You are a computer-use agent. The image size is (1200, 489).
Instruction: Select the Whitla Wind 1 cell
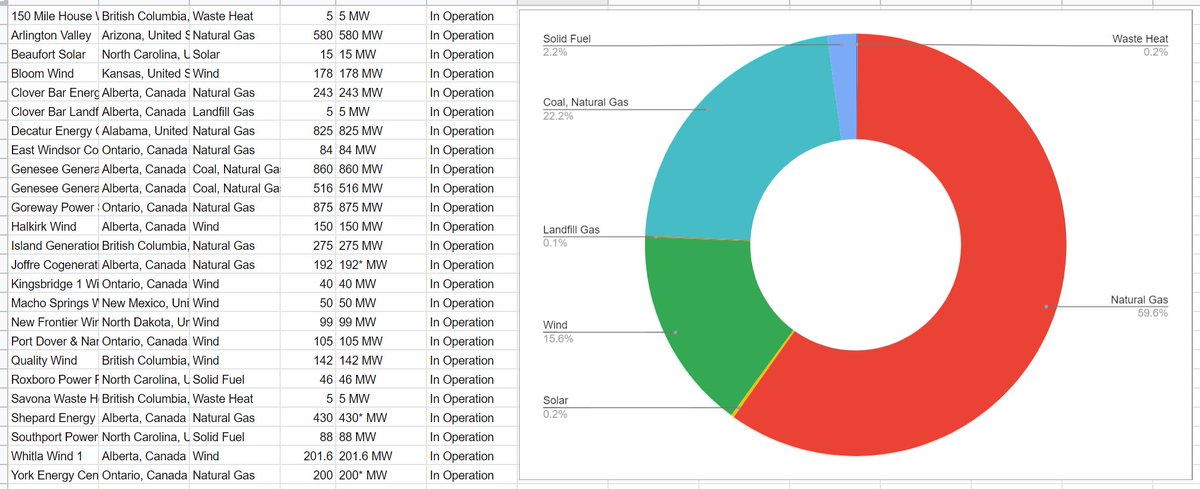click(52, 456)
